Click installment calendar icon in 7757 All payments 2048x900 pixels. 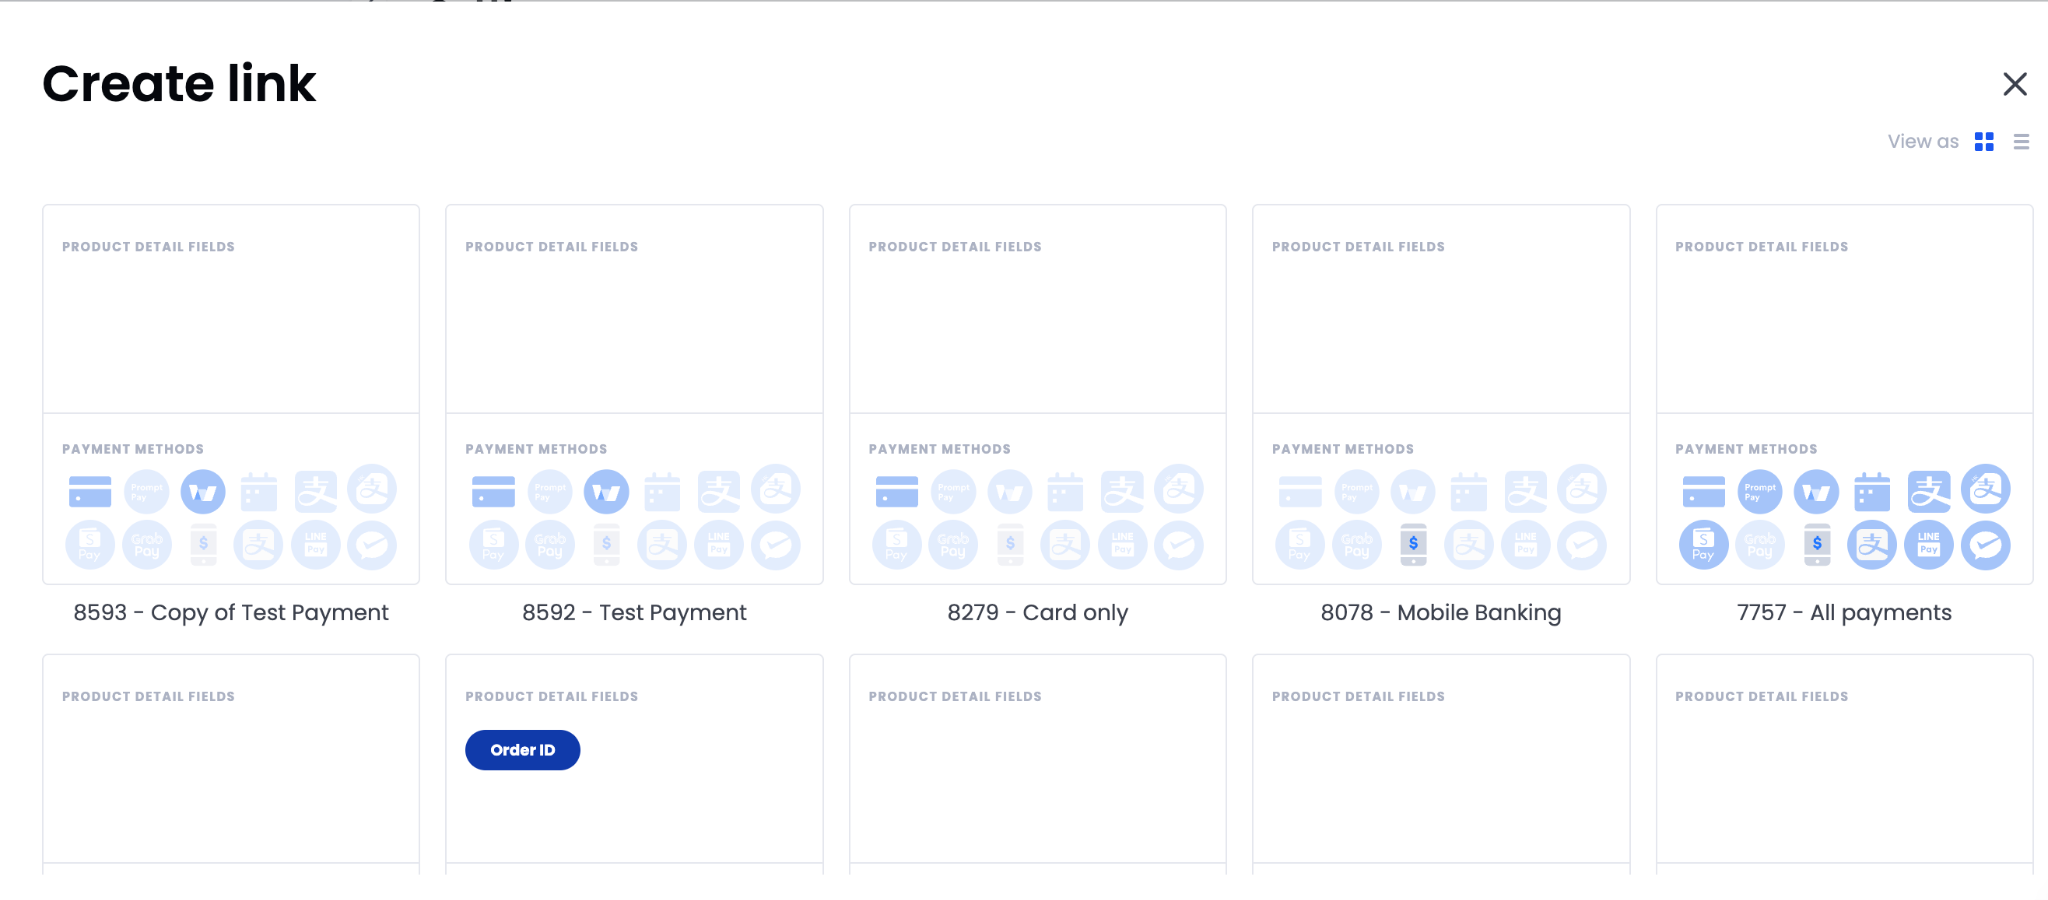pyautogui.click(x=1872, y=491)
